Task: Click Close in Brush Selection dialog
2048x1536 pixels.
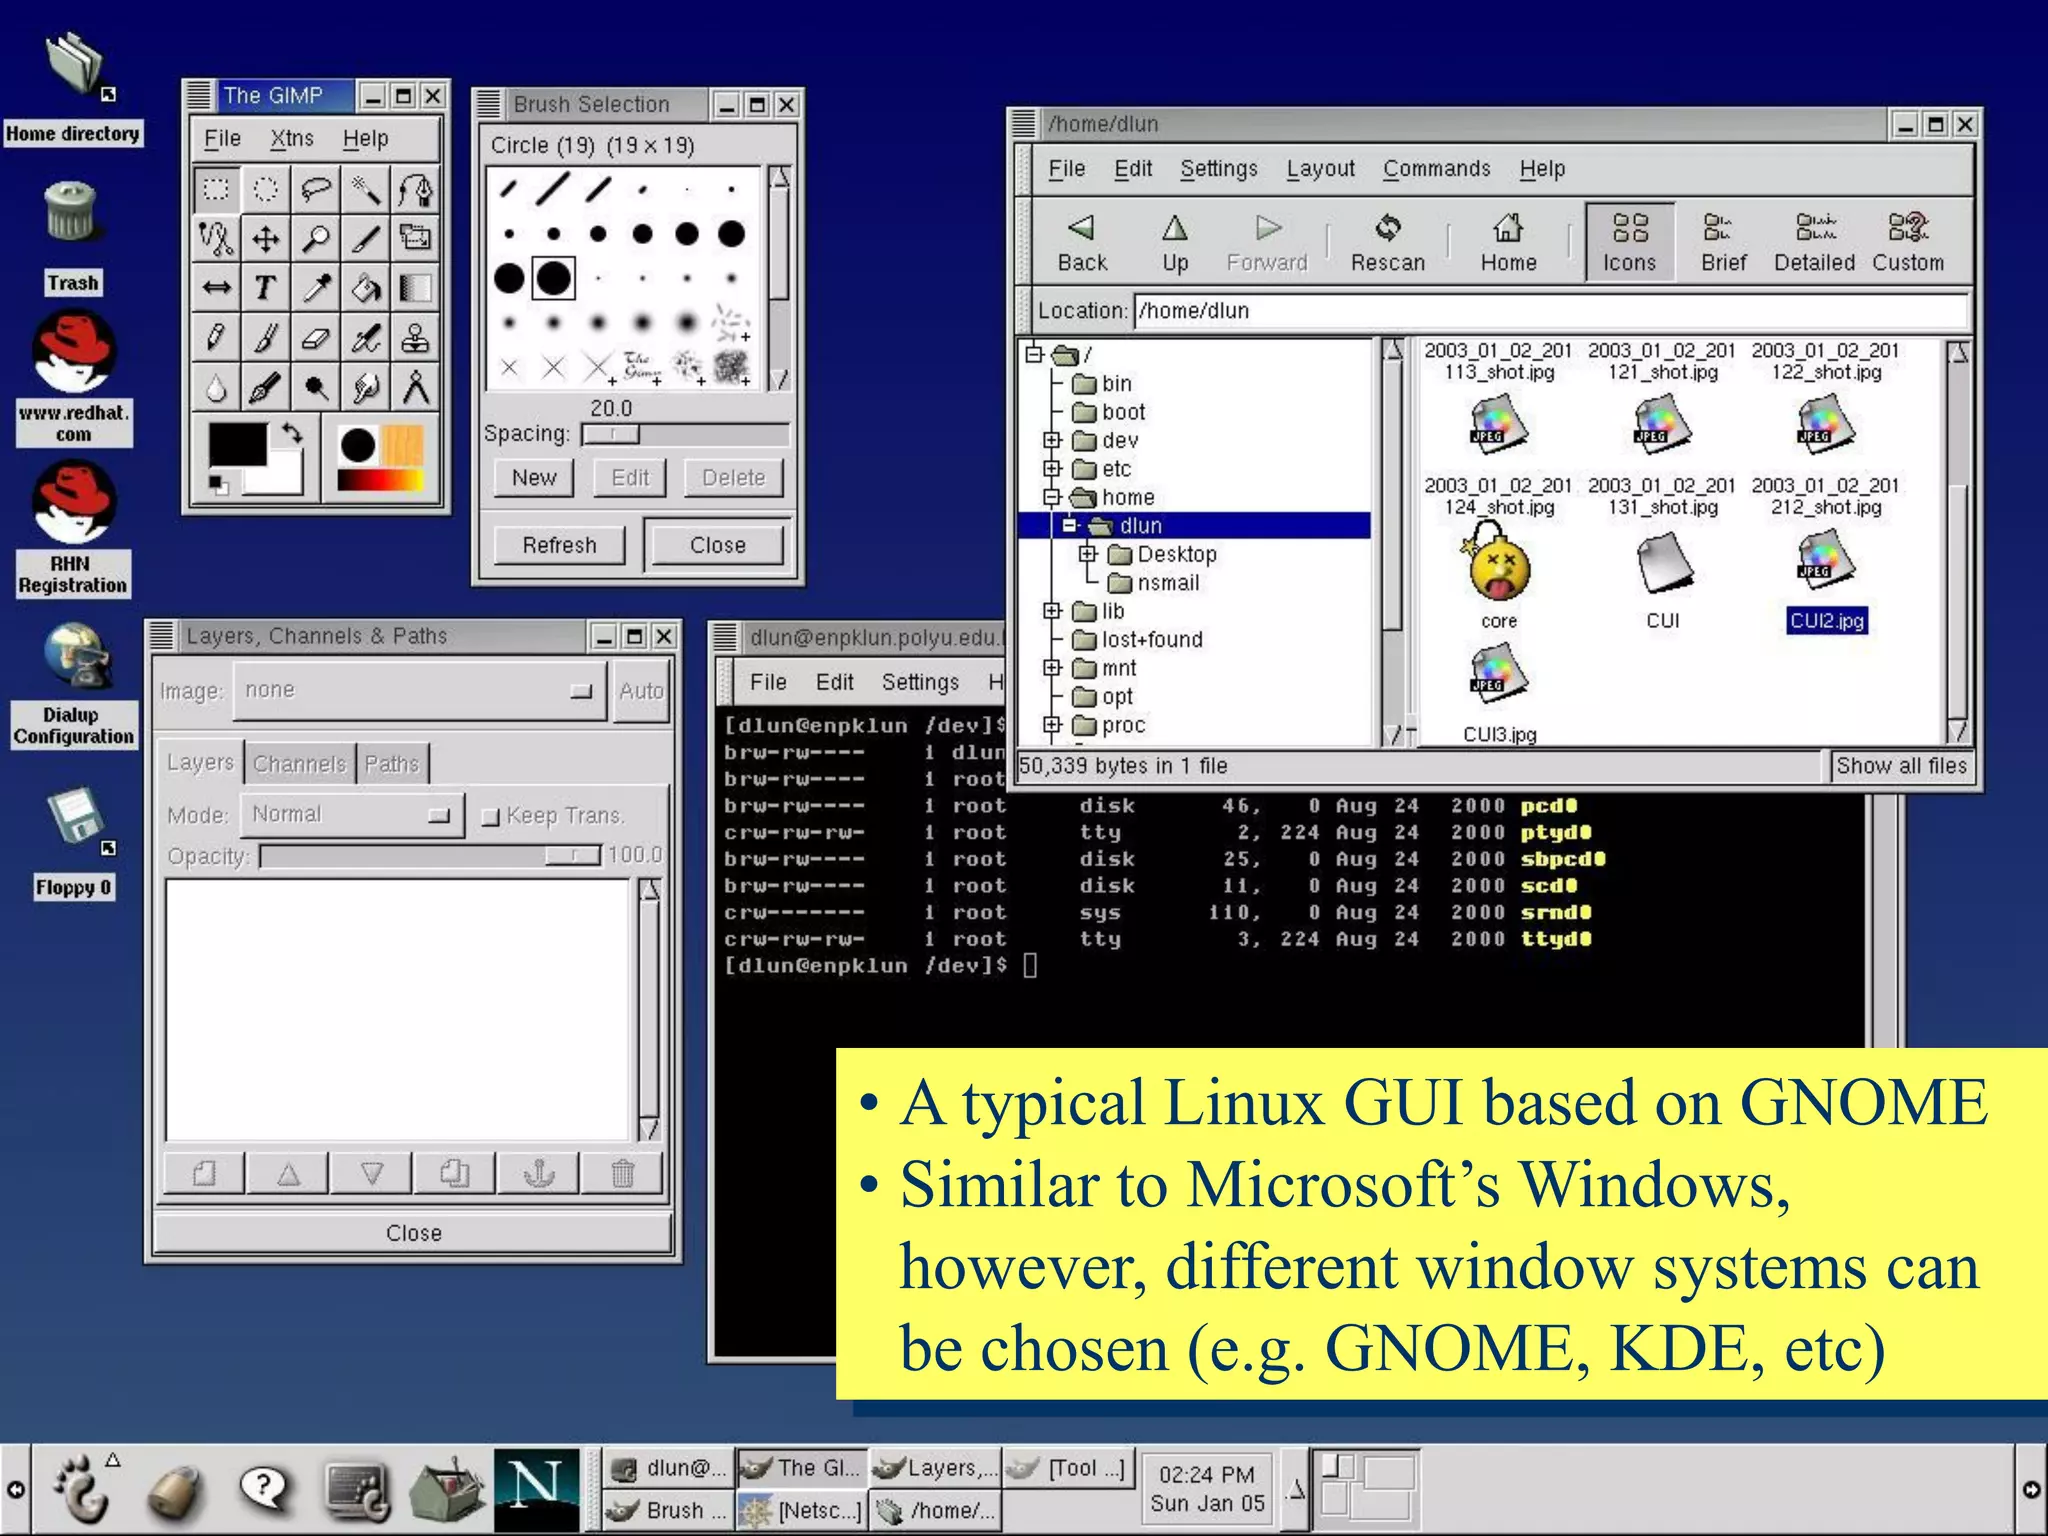Action: click(x=718, y=545)
